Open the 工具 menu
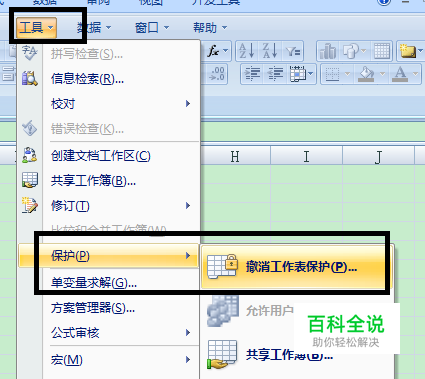Viewport: 425px width, 379px height. (36, 27)
